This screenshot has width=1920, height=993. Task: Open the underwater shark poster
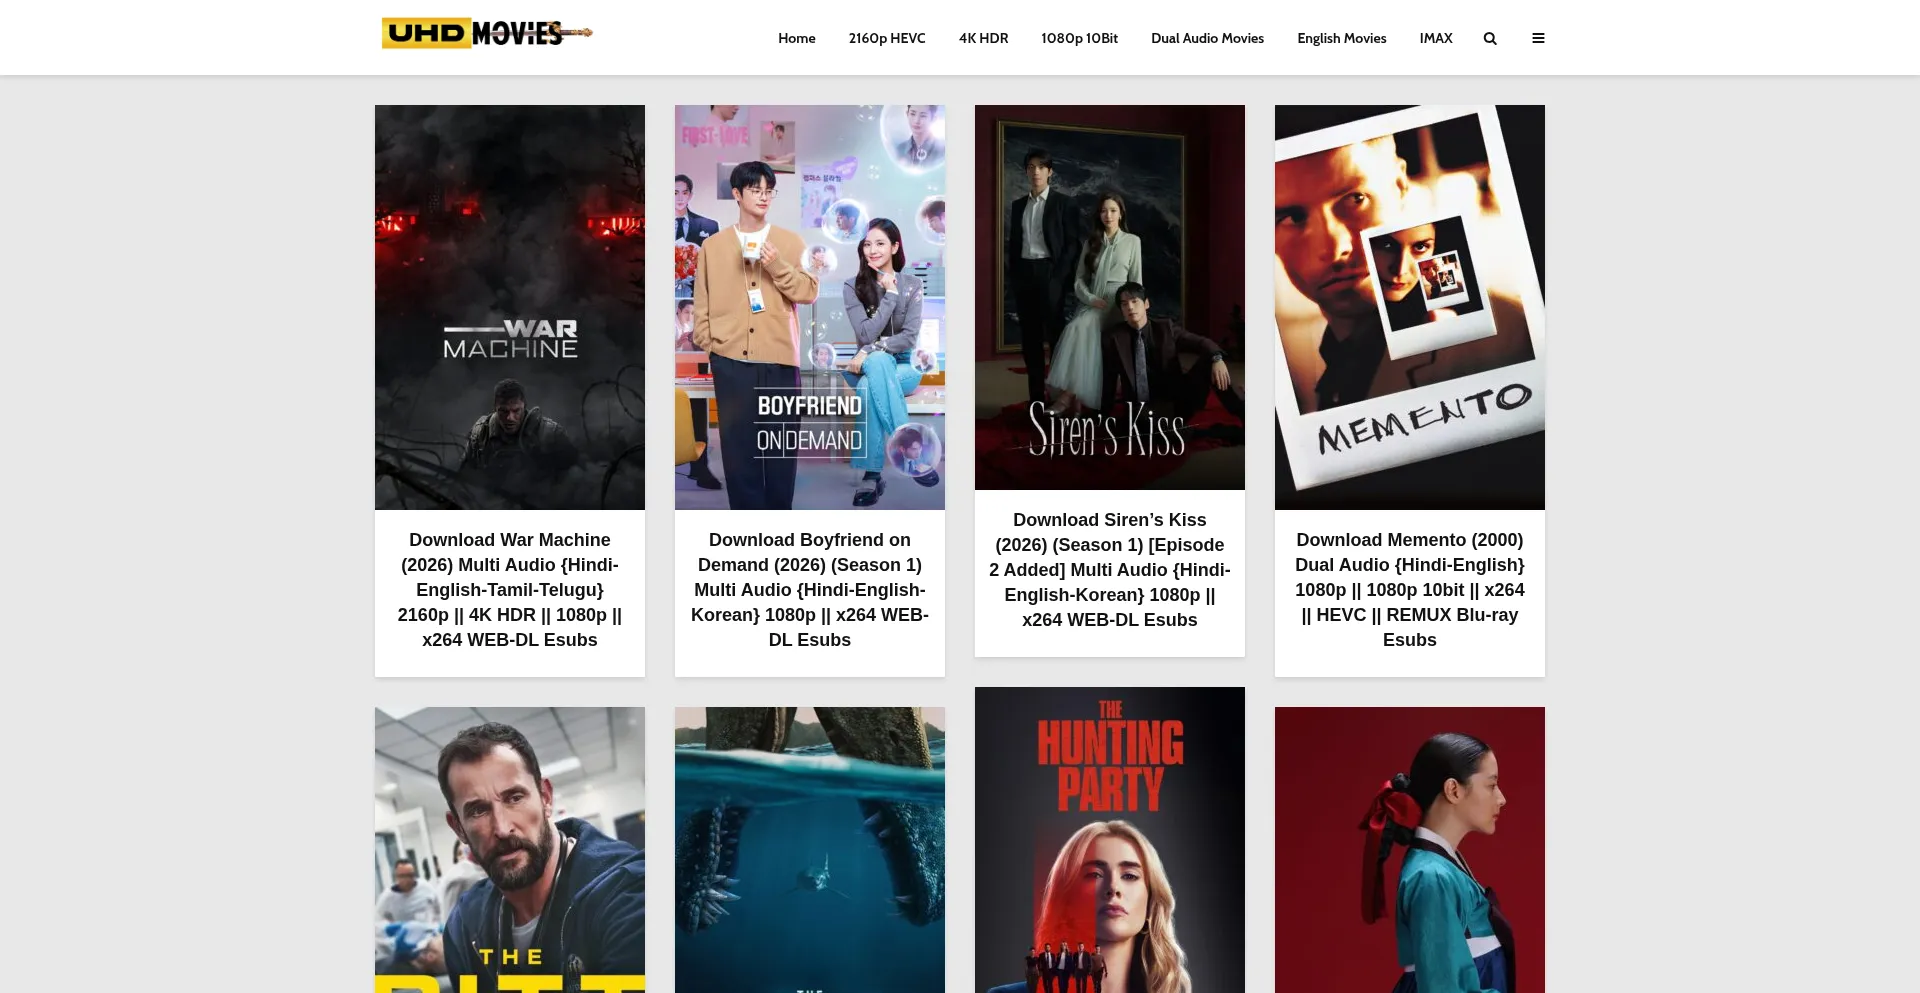[810, 850]
